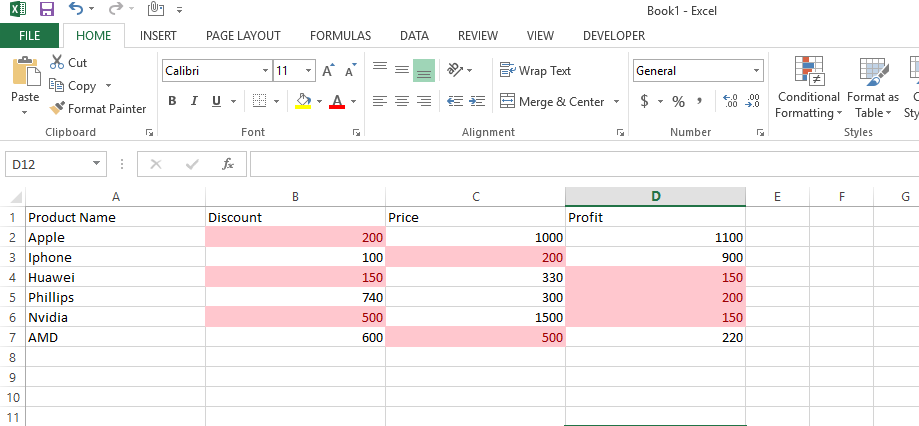Click the Percent Style icon
This screenshot has height=426, width=919.
[x=678, y=101]
